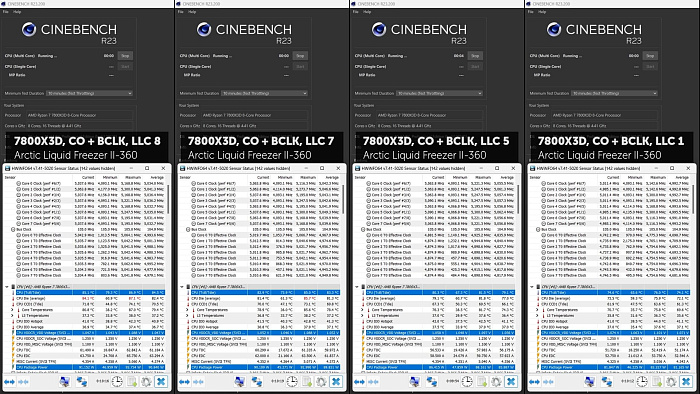The width and height of the screenshot is (700, 394).
Task: Shrink sensor columns in LLC 8 HWiNFO window
Action: (x=23, y=382)
